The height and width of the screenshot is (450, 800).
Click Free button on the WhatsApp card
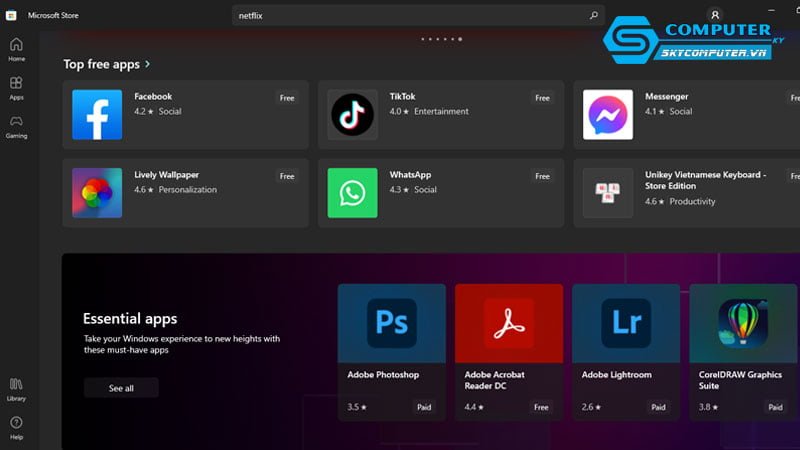(542, 176)
